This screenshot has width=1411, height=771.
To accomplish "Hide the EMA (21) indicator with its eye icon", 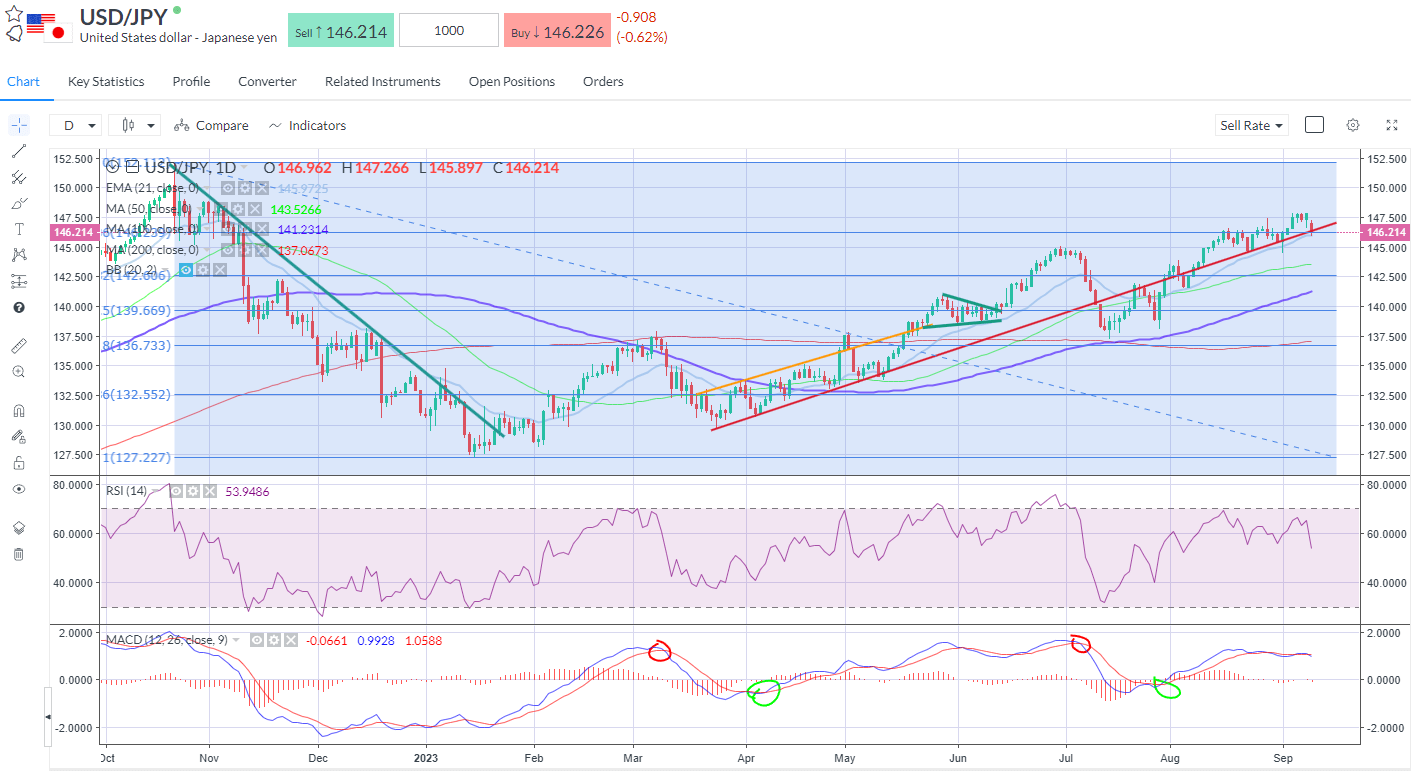I will (x=227, y=188).
